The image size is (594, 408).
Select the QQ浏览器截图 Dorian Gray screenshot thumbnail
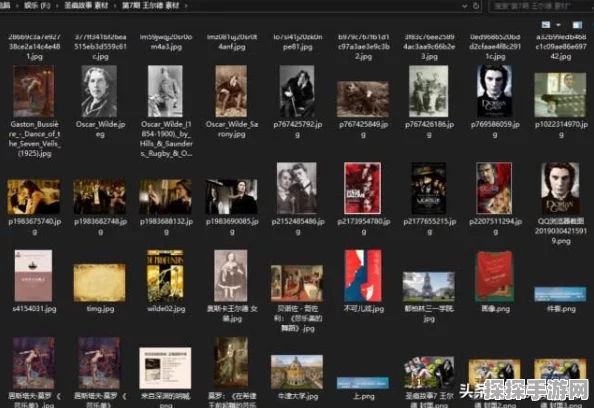(560, 188)
